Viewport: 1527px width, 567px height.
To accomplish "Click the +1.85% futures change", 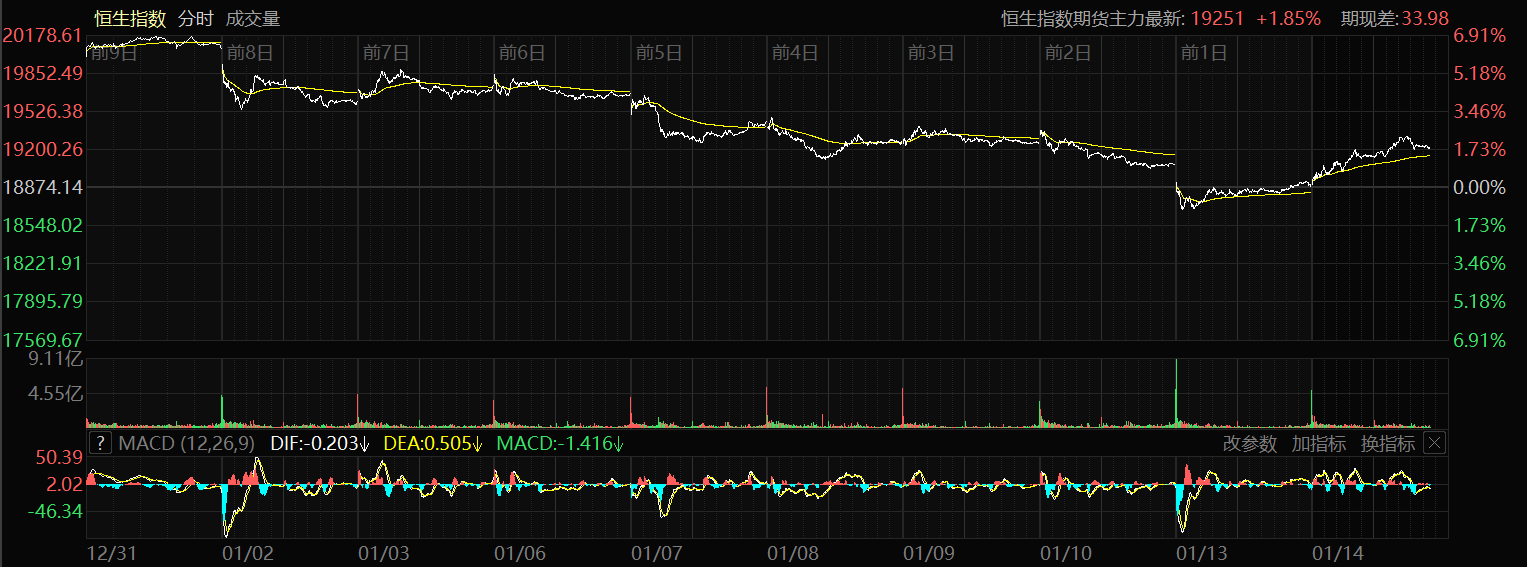I will tap(1289, 18).
